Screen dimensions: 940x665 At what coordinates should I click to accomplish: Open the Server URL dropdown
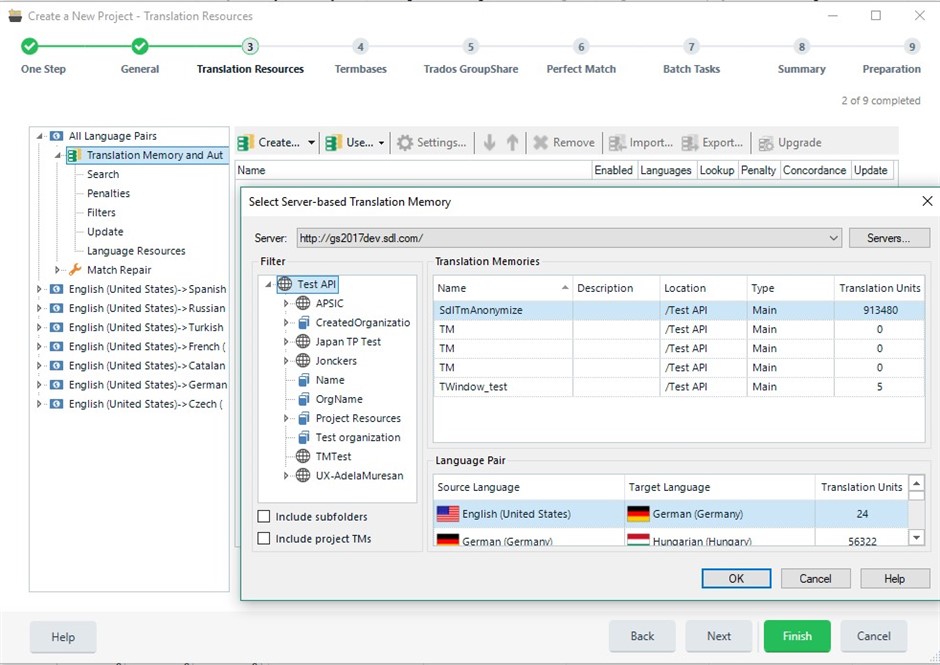tap(833, 238)
